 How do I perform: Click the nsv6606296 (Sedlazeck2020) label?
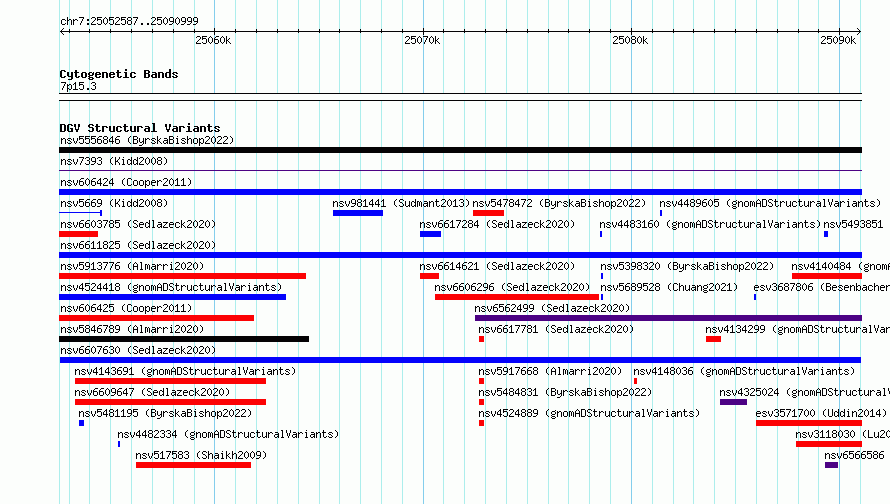[x=512, y=287]
